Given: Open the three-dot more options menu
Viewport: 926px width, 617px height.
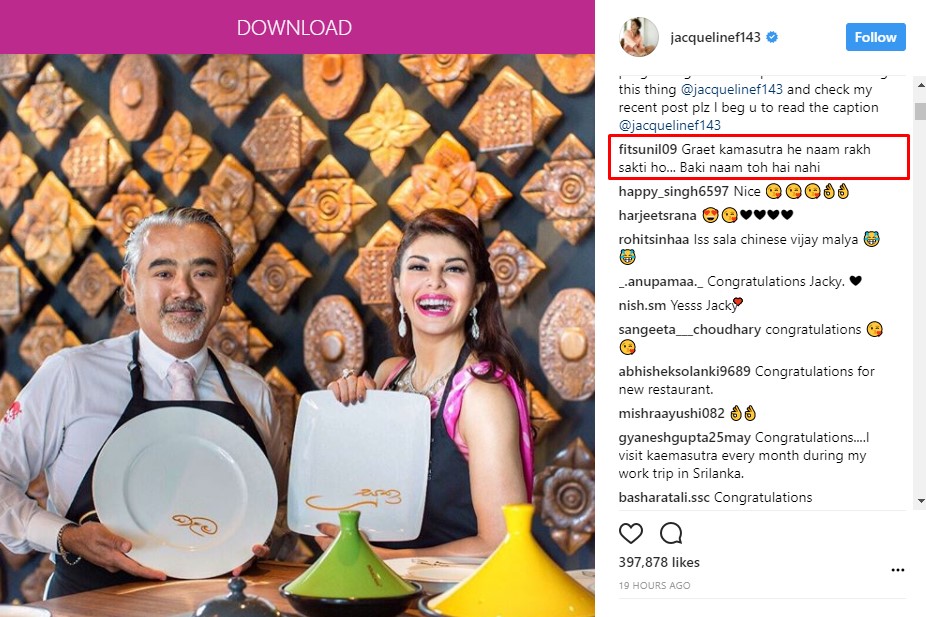Looking at the screenshot, I should point(898,570).
